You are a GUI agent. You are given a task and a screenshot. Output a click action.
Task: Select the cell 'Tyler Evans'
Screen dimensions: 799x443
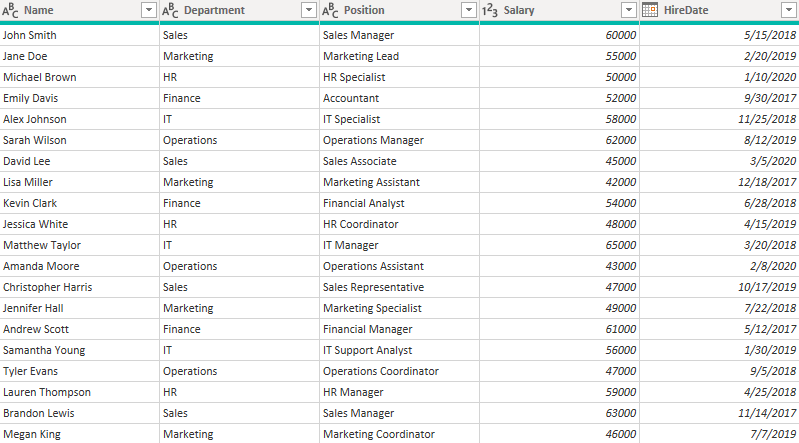click(x=79, y=371)
